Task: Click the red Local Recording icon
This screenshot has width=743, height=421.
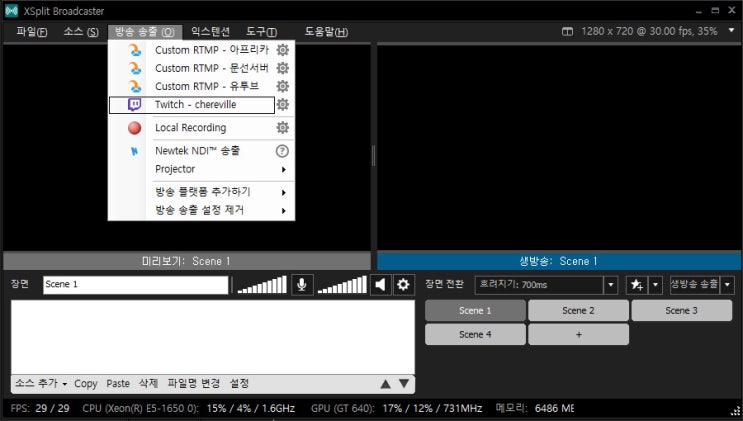Action: (135, 128)
